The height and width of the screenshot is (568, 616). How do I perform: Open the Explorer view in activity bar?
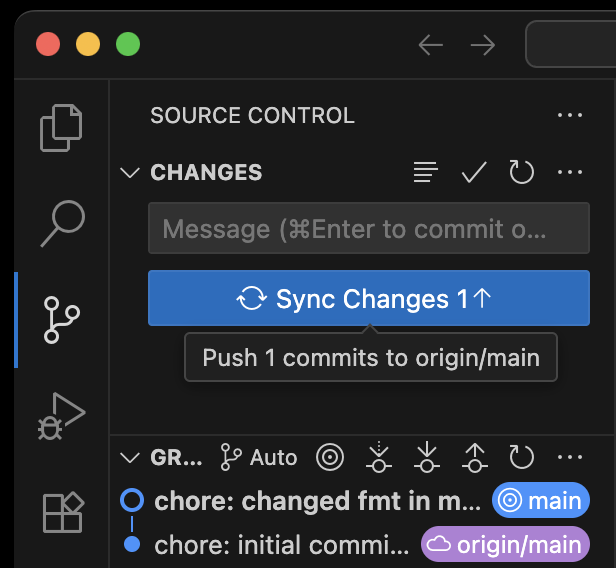(x=61, y=128)
